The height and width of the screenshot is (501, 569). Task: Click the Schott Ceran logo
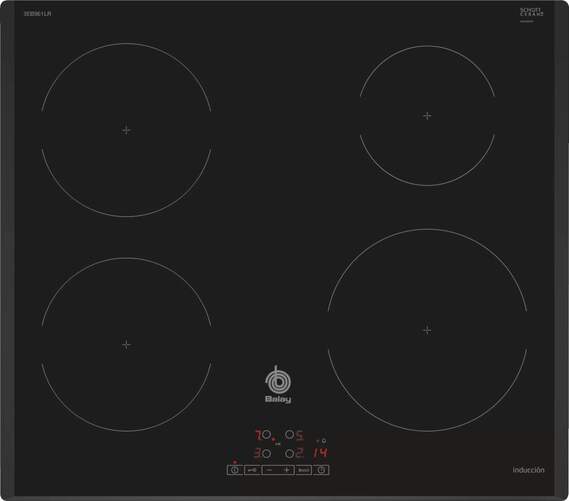(532, 12)
